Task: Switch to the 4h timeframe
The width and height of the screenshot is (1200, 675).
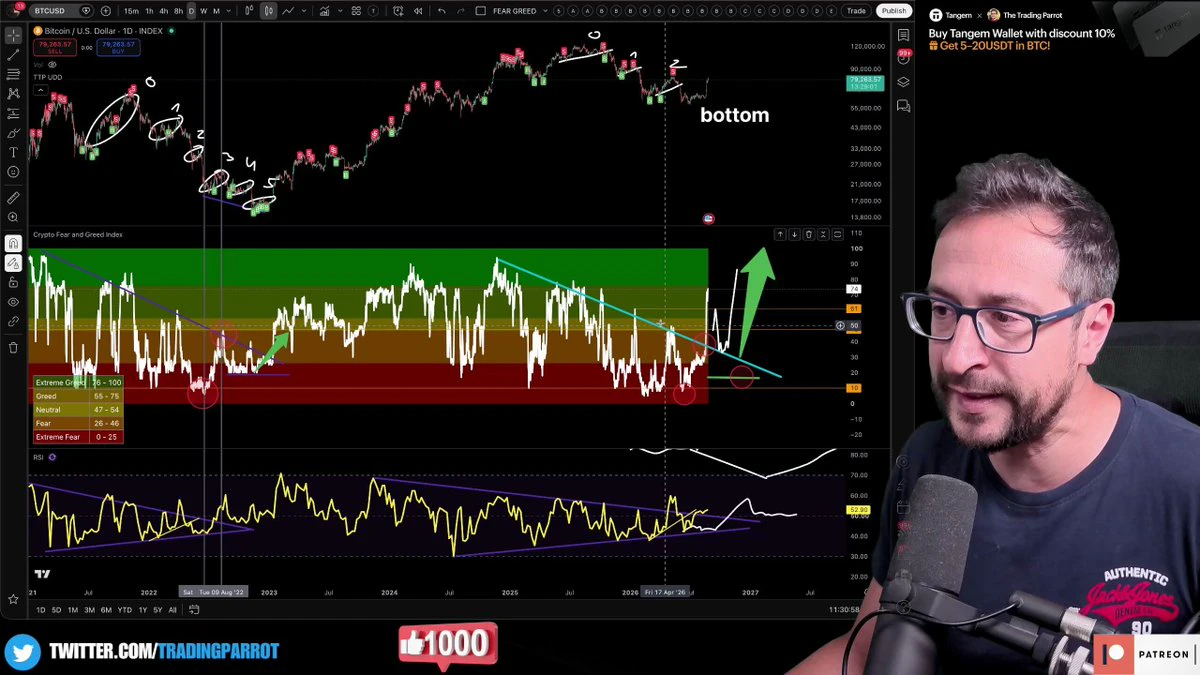Action: [x=164, y=11]
